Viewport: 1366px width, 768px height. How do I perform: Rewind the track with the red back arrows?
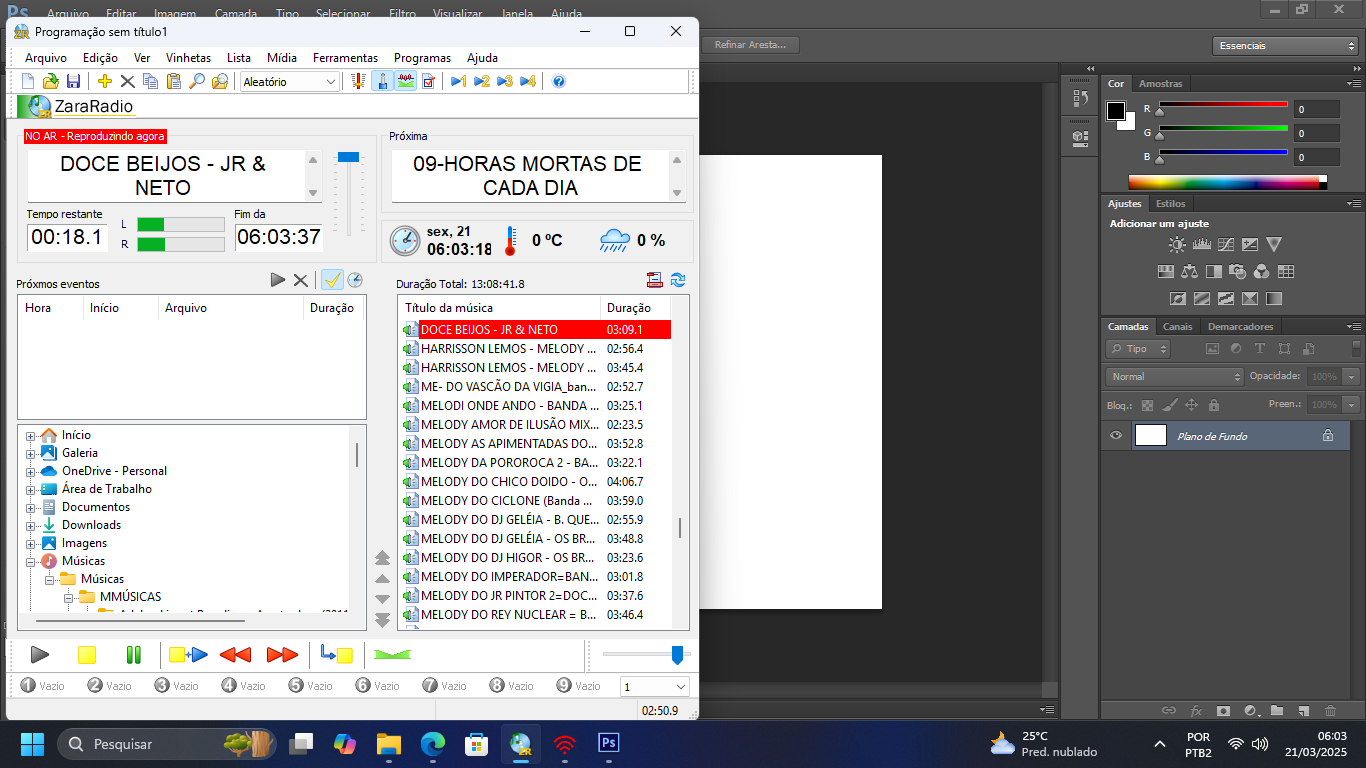[x=235, y=655]
